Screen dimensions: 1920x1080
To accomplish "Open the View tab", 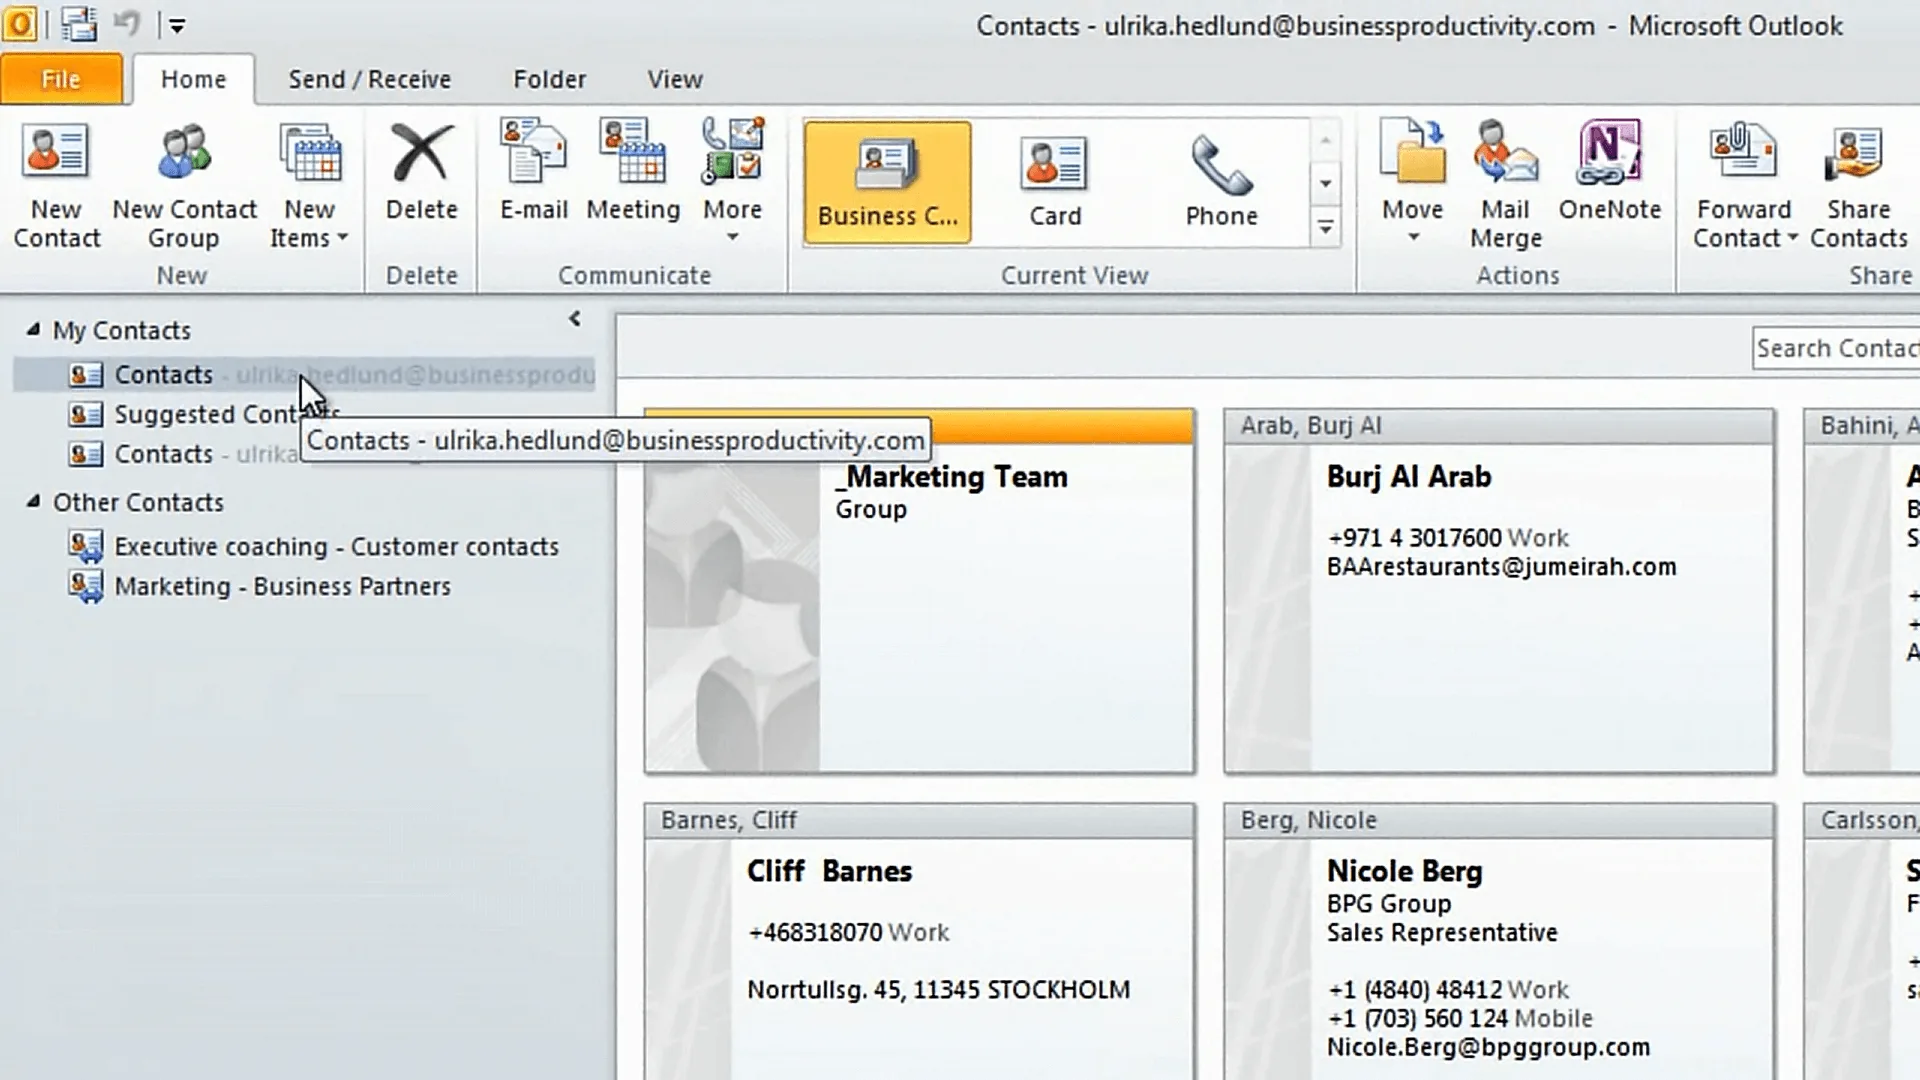I will tap(674, 79).
